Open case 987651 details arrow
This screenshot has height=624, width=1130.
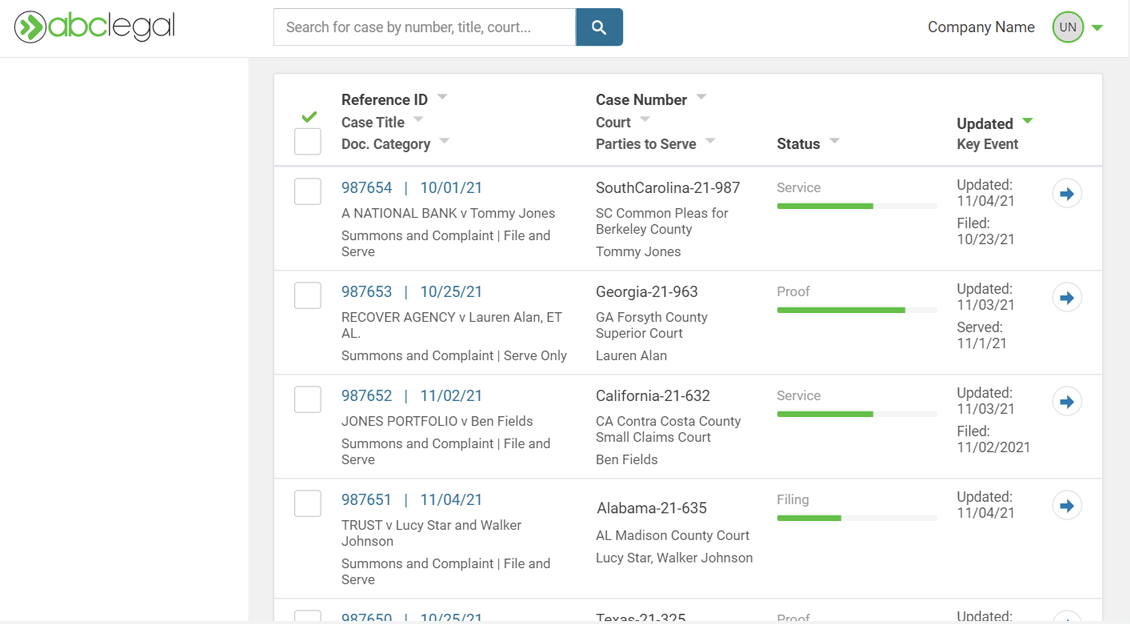coord(1067,505)
